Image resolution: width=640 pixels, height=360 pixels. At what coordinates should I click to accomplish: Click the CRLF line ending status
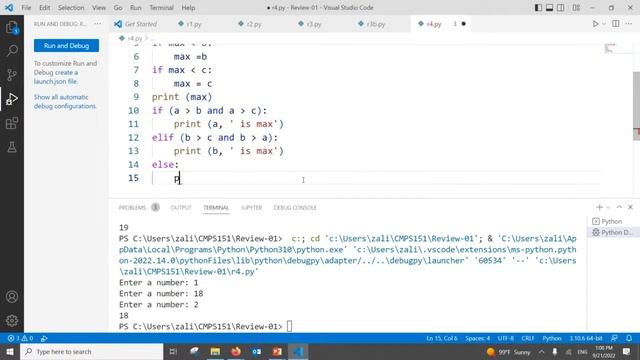pyautogui.click(x=528, y=338)
